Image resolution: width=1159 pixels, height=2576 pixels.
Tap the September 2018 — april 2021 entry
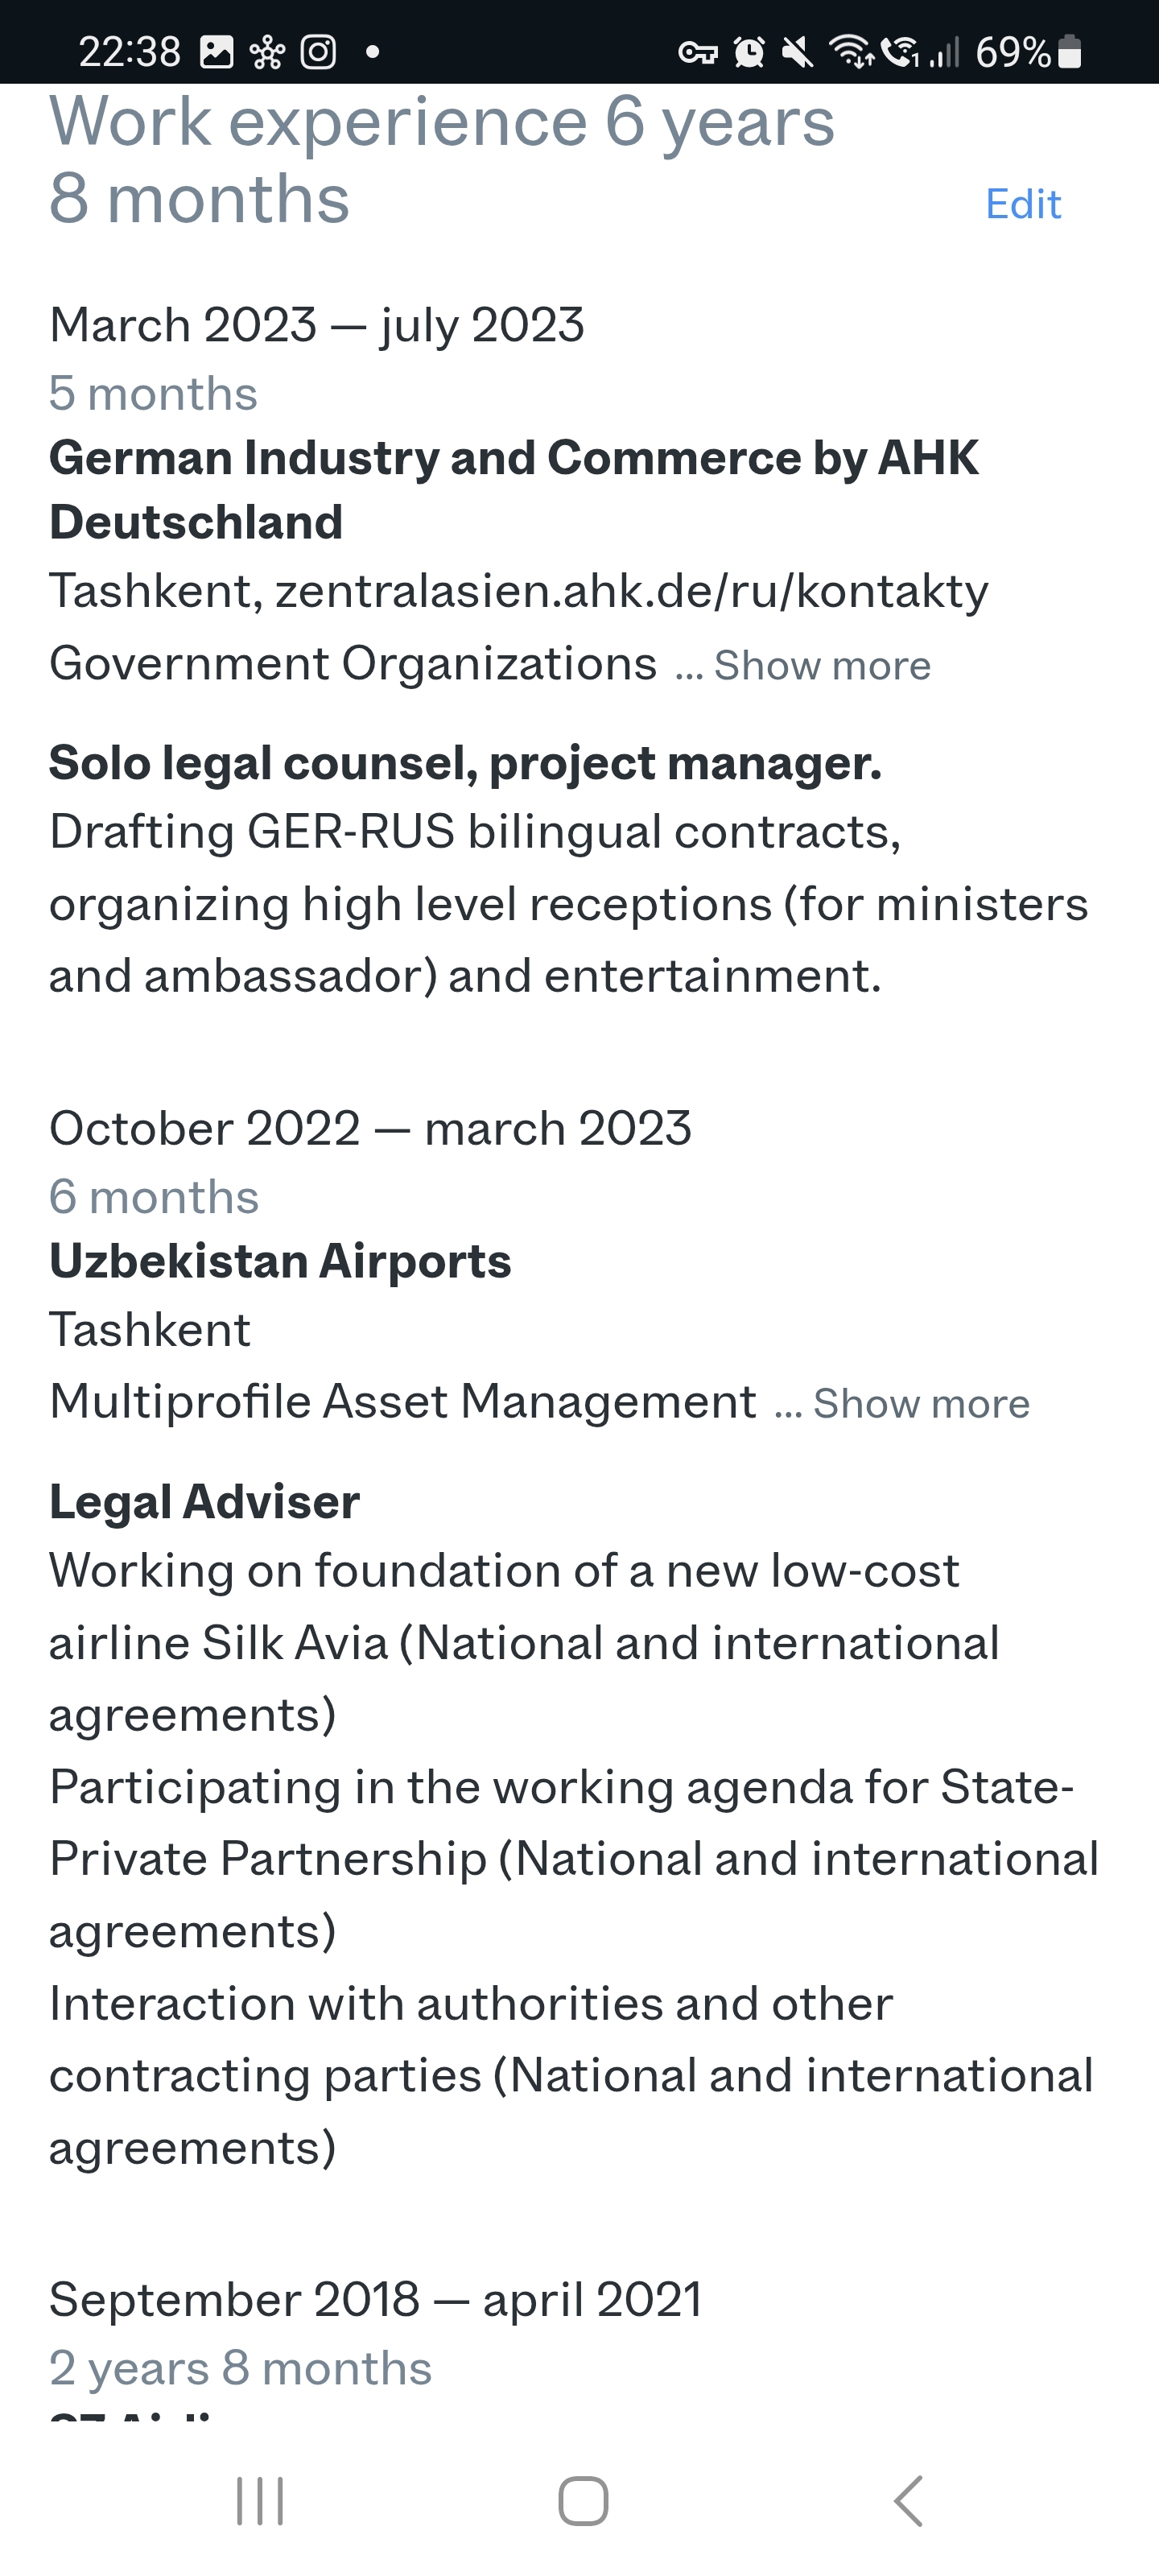pyautogui.click(x=375, y=2299)
